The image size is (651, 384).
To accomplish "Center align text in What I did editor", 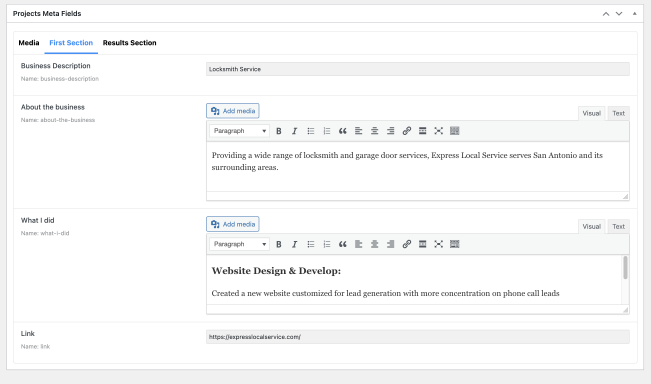I will (374, 244).
